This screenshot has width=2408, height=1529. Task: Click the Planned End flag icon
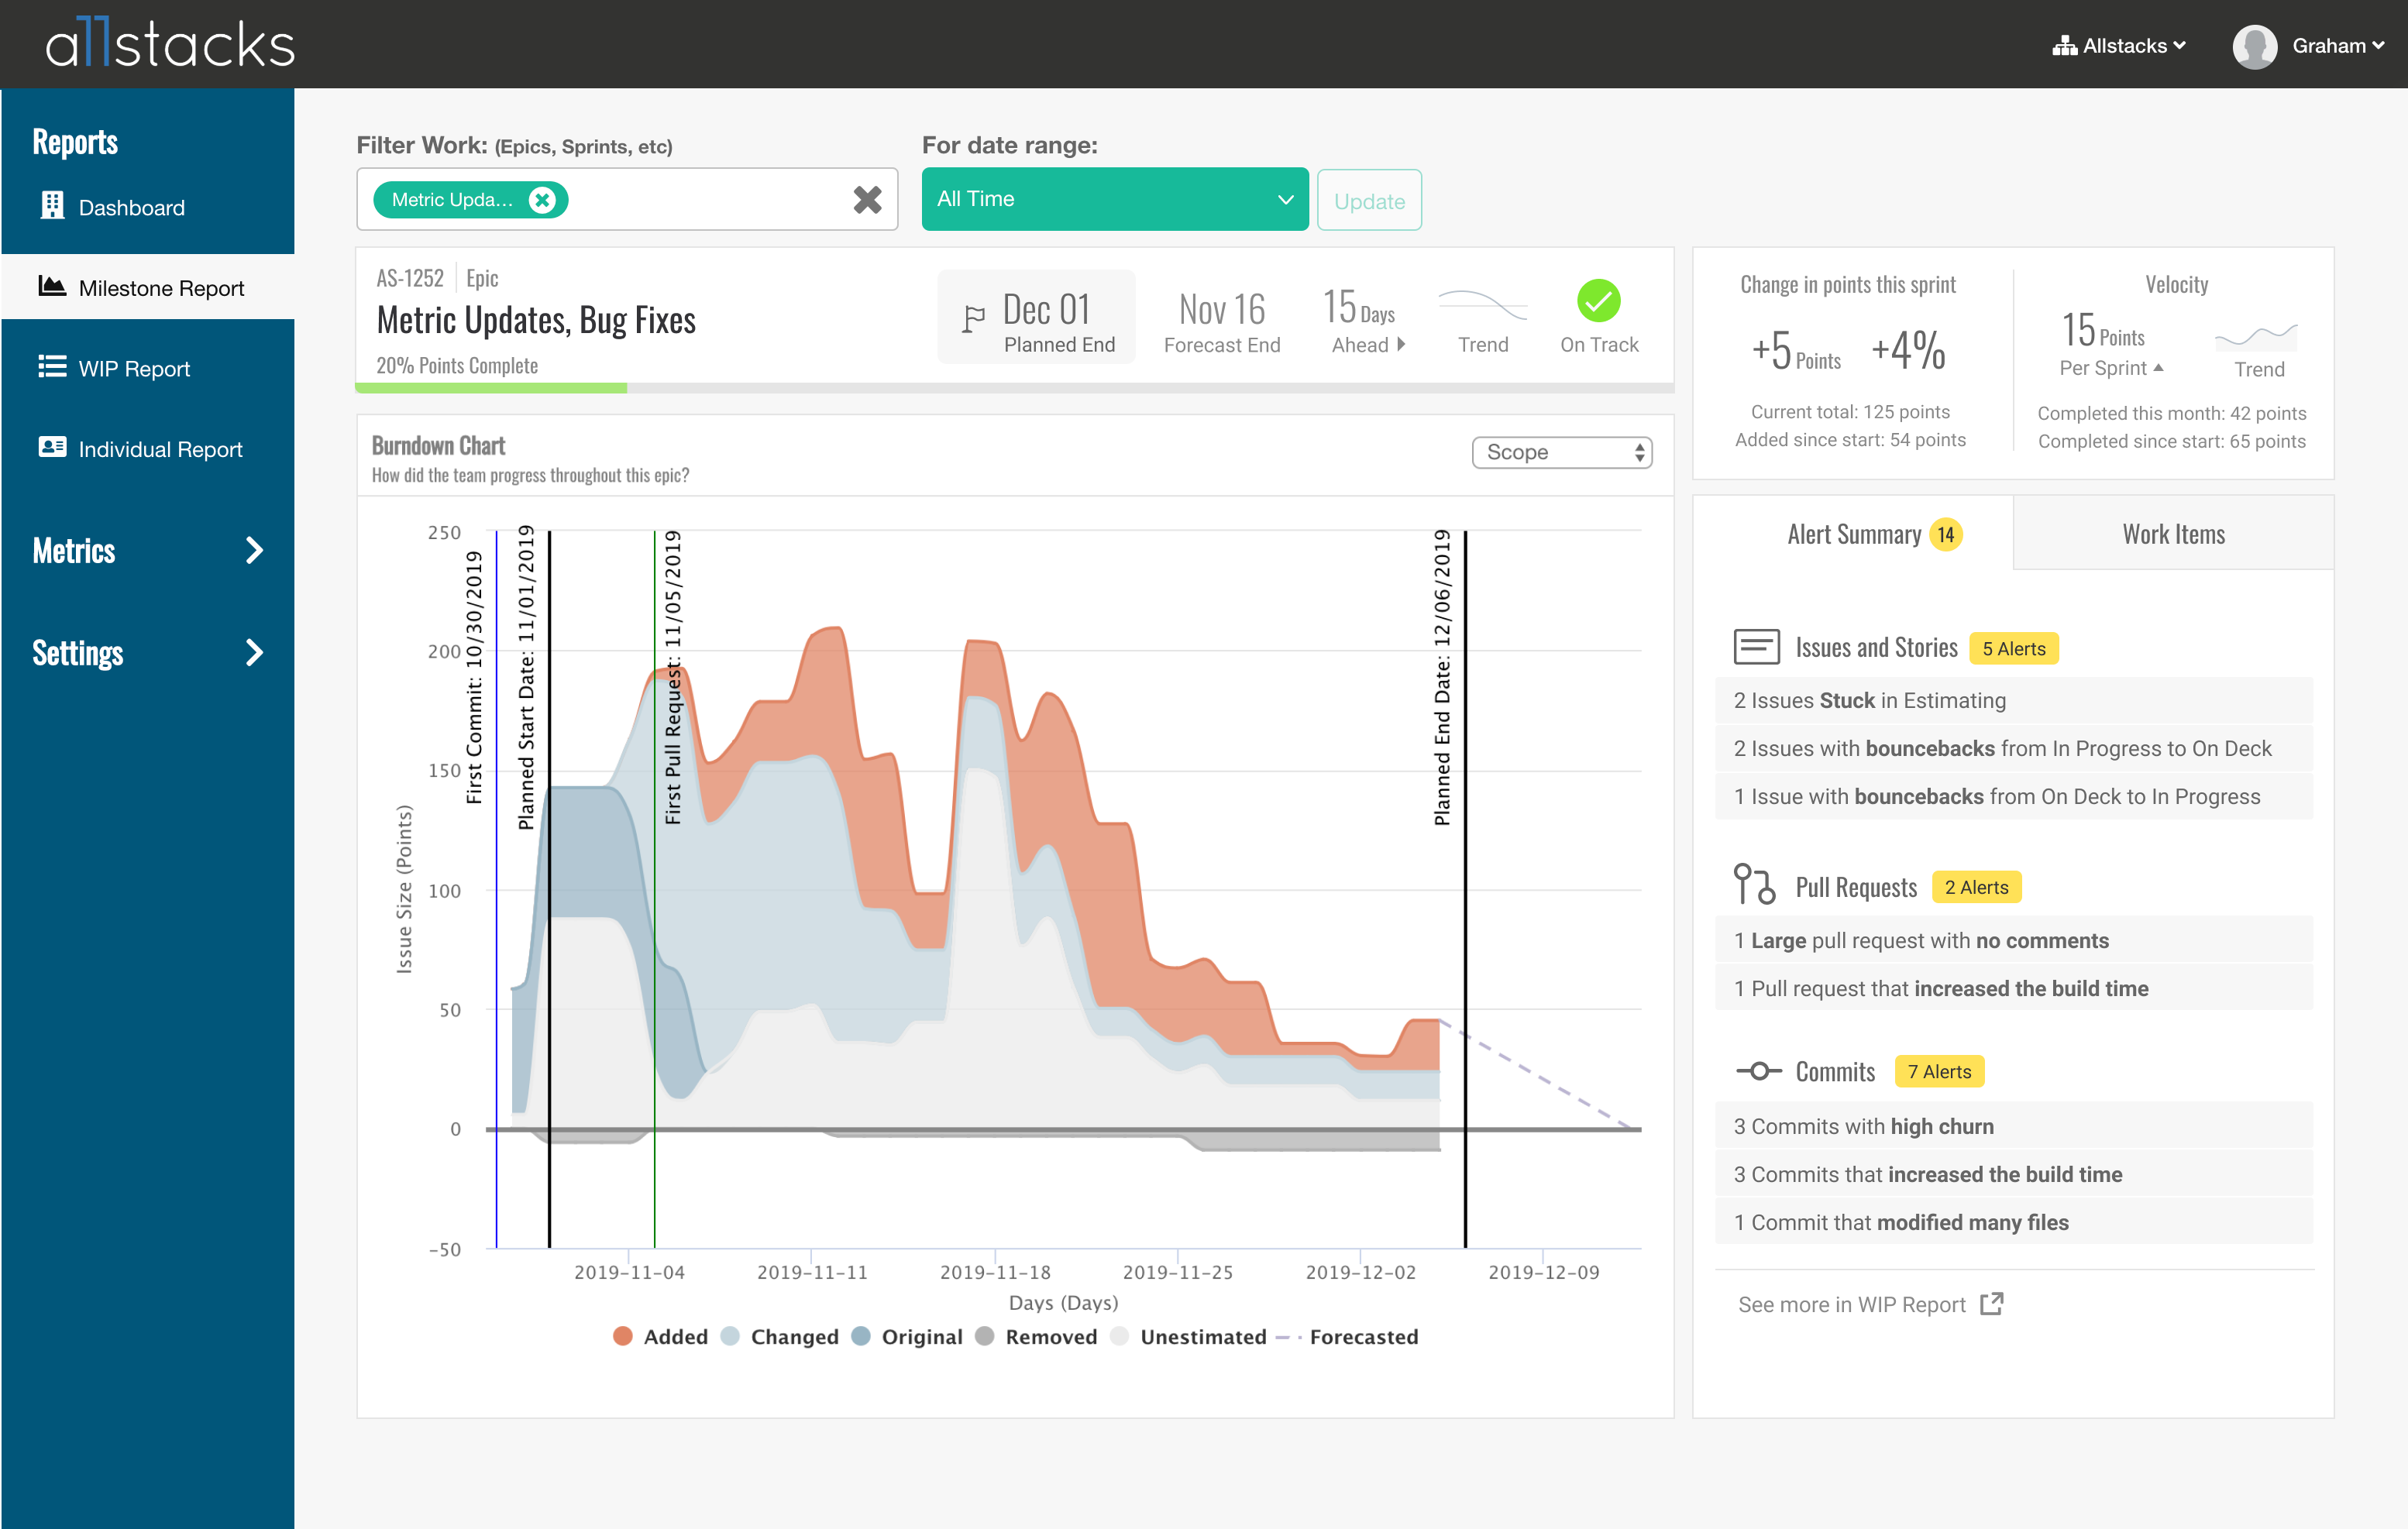[973, 319]
